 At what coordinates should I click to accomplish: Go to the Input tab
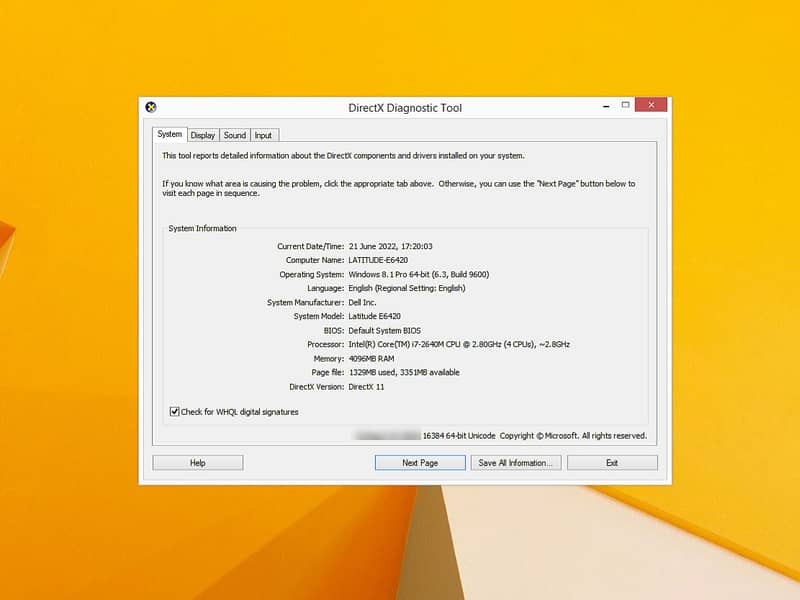point(263,135)
